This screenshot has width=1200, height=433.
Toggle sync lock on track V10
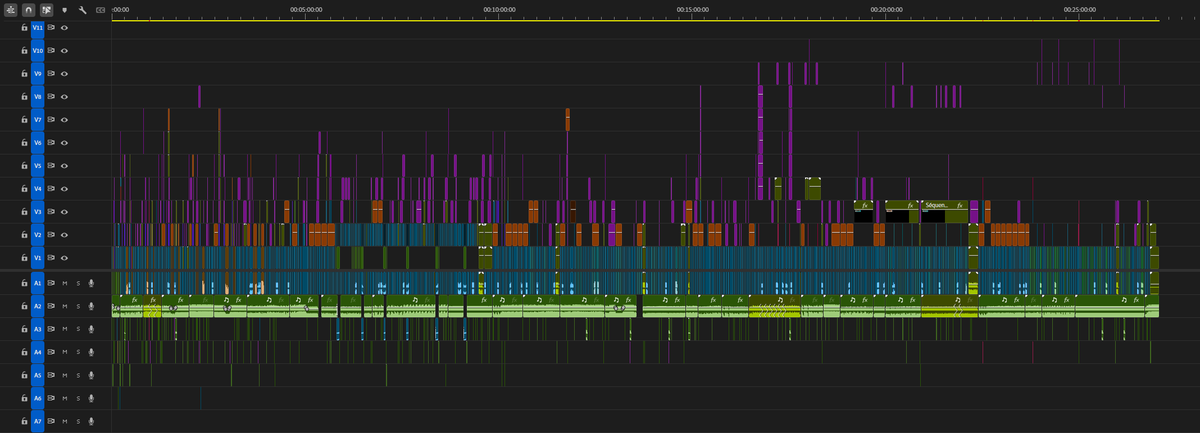51,50
